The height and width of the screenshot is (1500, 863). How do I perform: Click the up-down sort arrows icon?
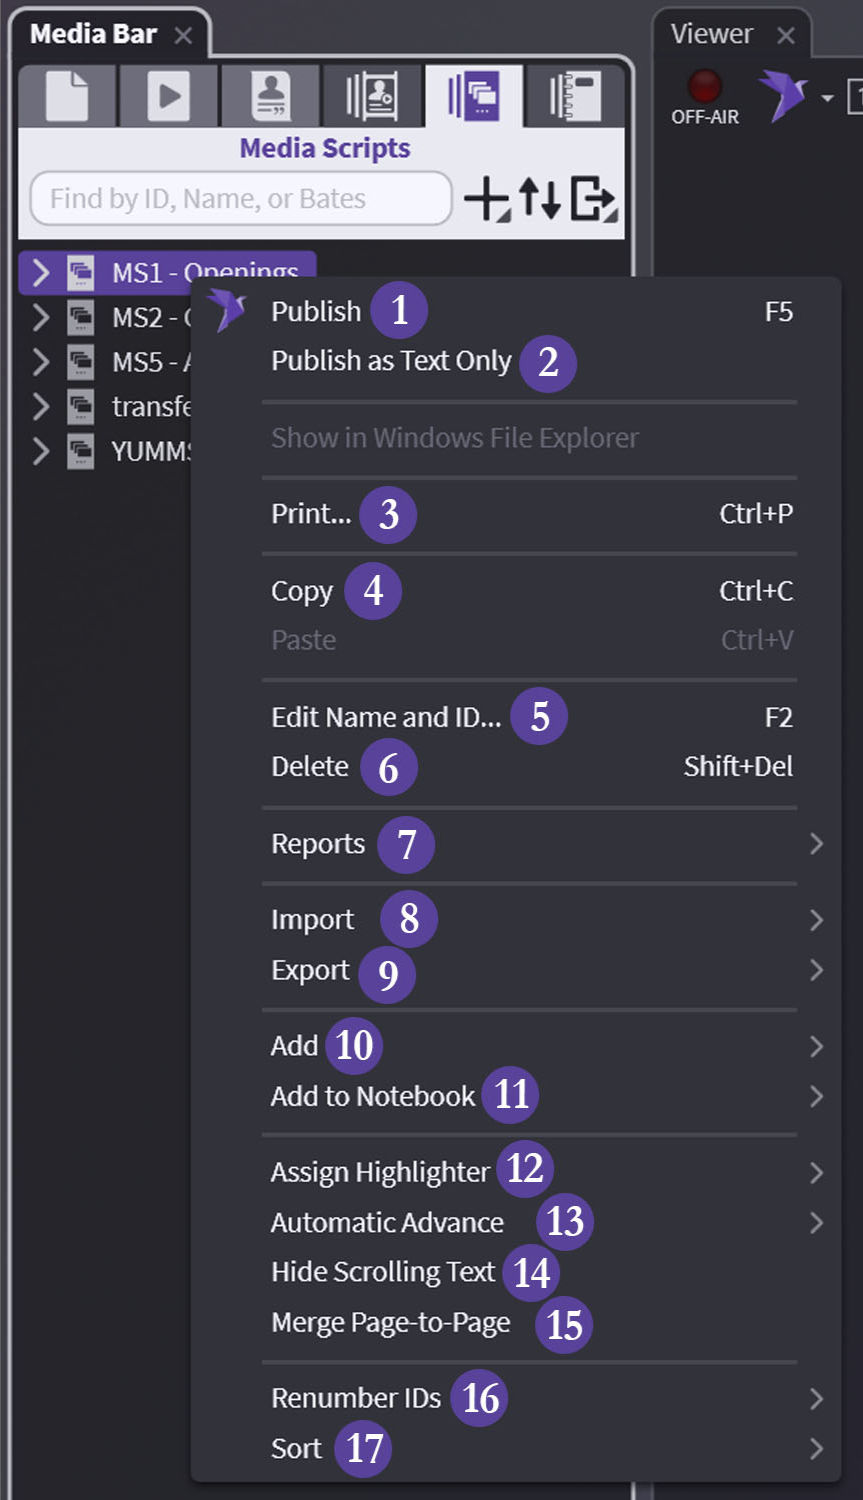tap(540, 199)
